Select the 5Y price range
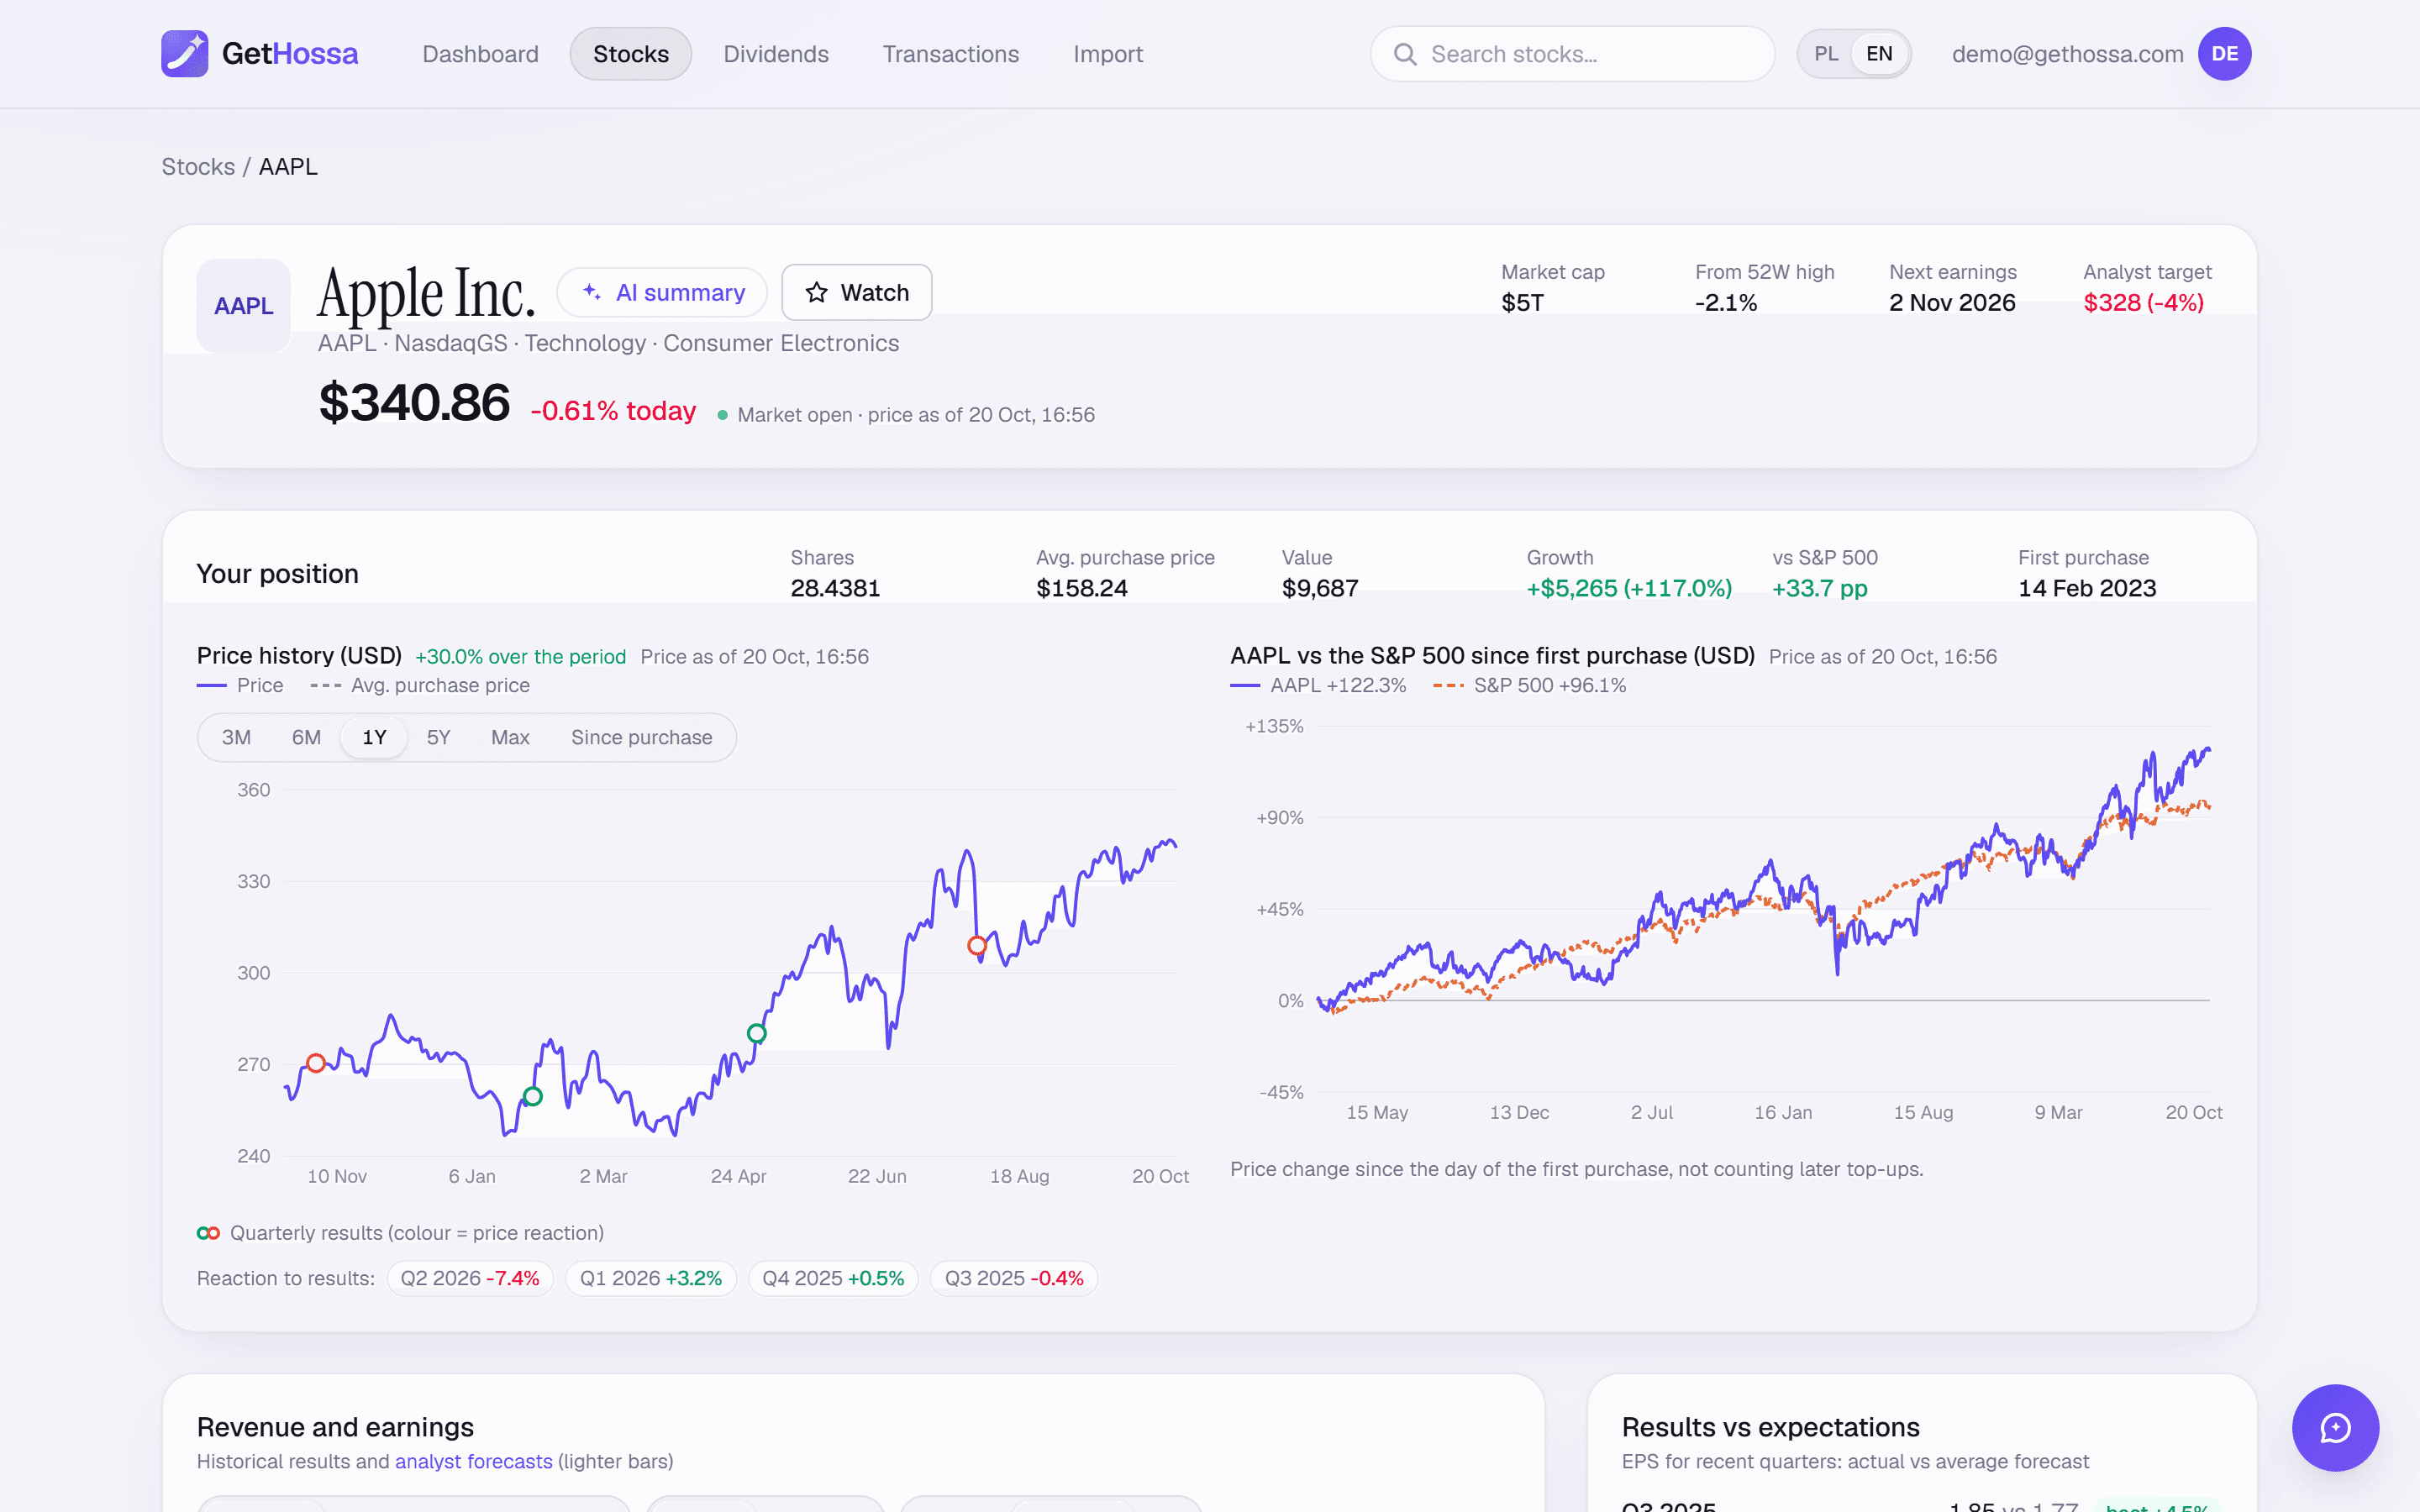 click(438, 737)
